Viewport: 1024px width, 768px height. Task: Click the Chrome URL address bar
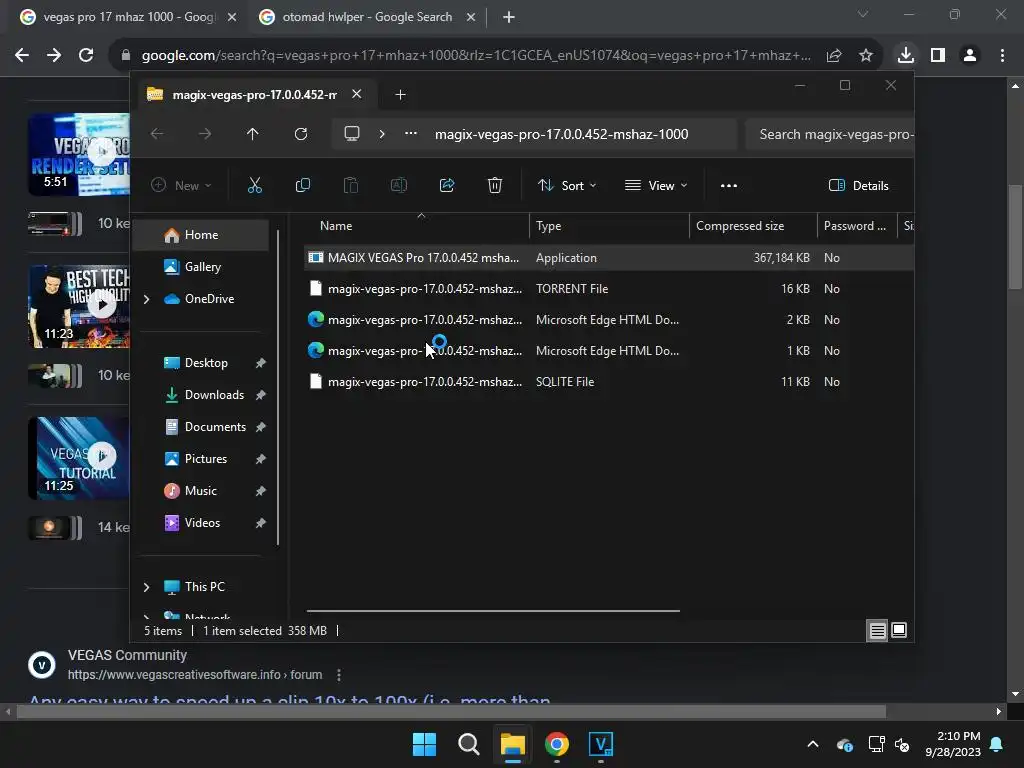[x=475, y=56]
